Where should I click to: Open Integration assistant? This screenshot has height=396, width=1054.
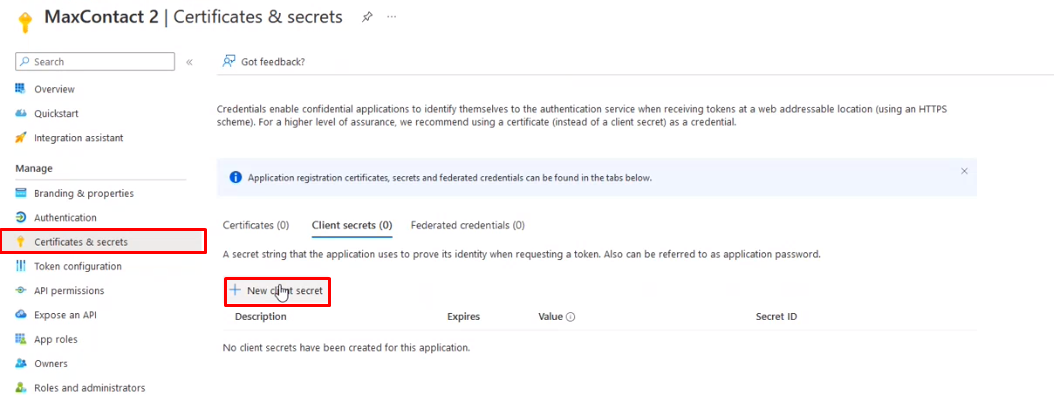tap(79, 138)
